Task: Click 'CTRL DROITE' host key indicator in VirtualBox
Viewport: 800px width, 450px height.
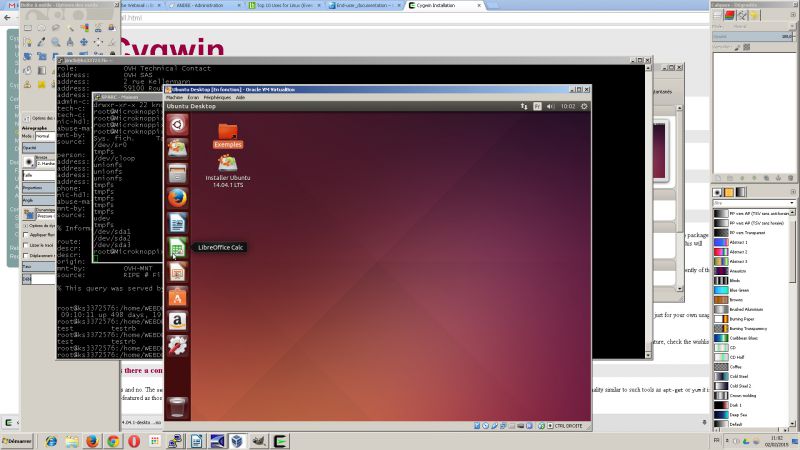Action: coord(568,426)
